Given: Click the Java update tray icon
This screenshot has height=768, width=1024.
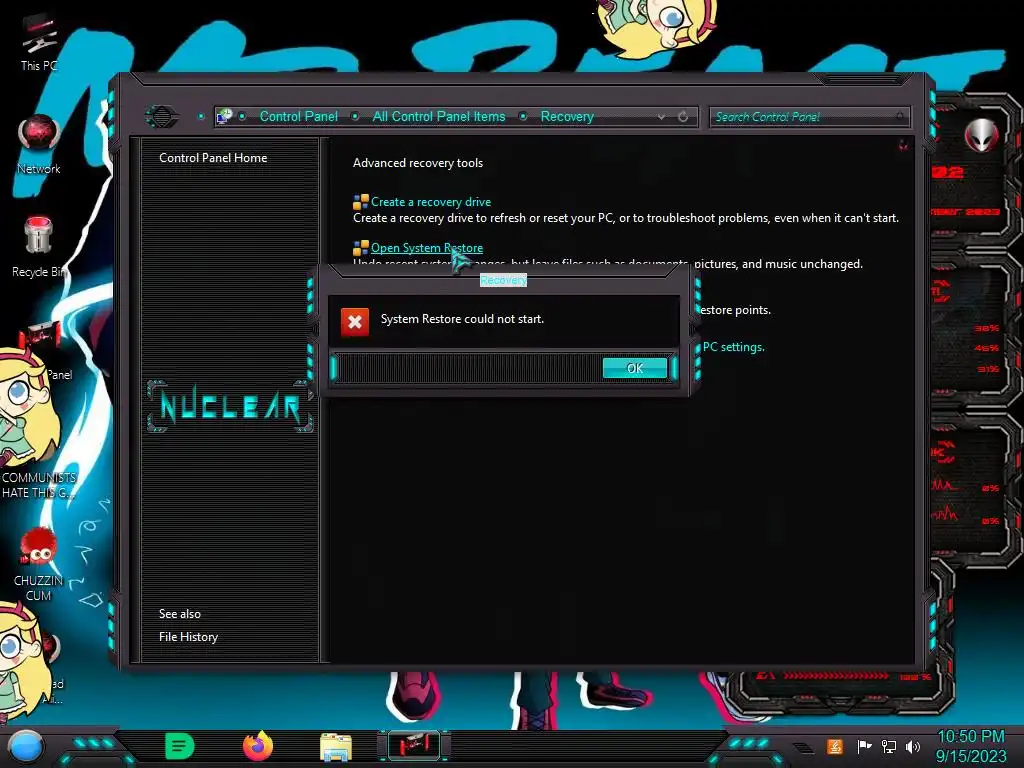Looking at the screenshot, I should pos(835,746).
